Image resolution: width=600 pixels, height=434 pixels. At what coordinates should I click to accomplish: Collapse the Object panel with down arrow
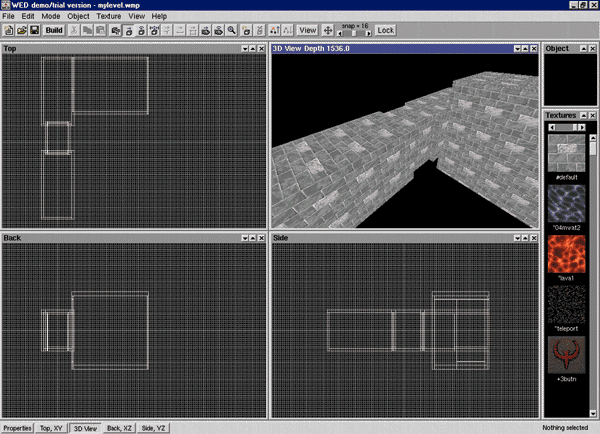[583, 48]
